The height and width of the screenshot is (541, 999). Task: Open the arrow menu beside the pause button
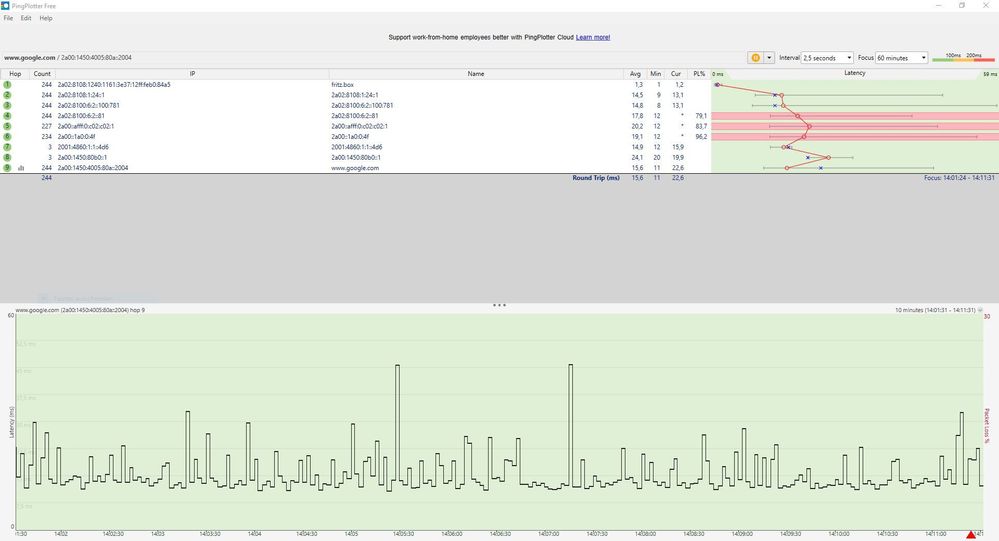pos(769,57)
